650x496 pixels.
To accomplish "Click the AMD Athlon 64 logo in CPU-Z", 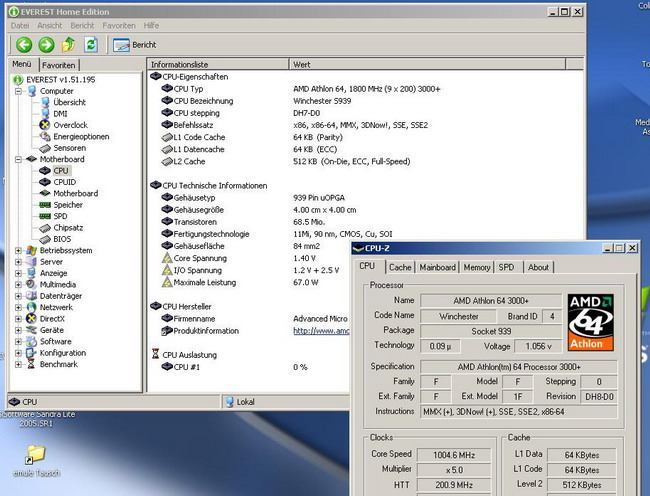I will [591, 322].
